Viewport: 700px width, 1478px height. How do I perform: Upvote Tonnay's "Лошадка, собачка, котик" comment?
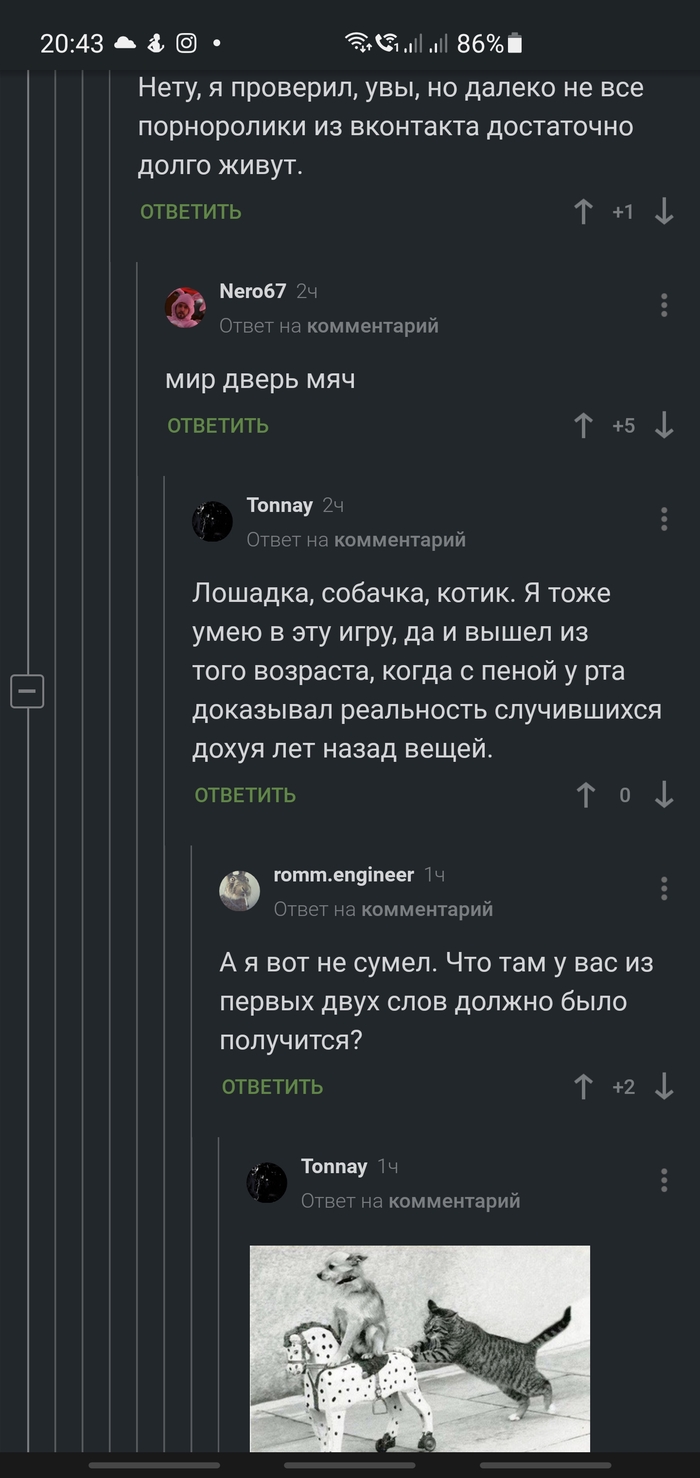tap(586, 795)
